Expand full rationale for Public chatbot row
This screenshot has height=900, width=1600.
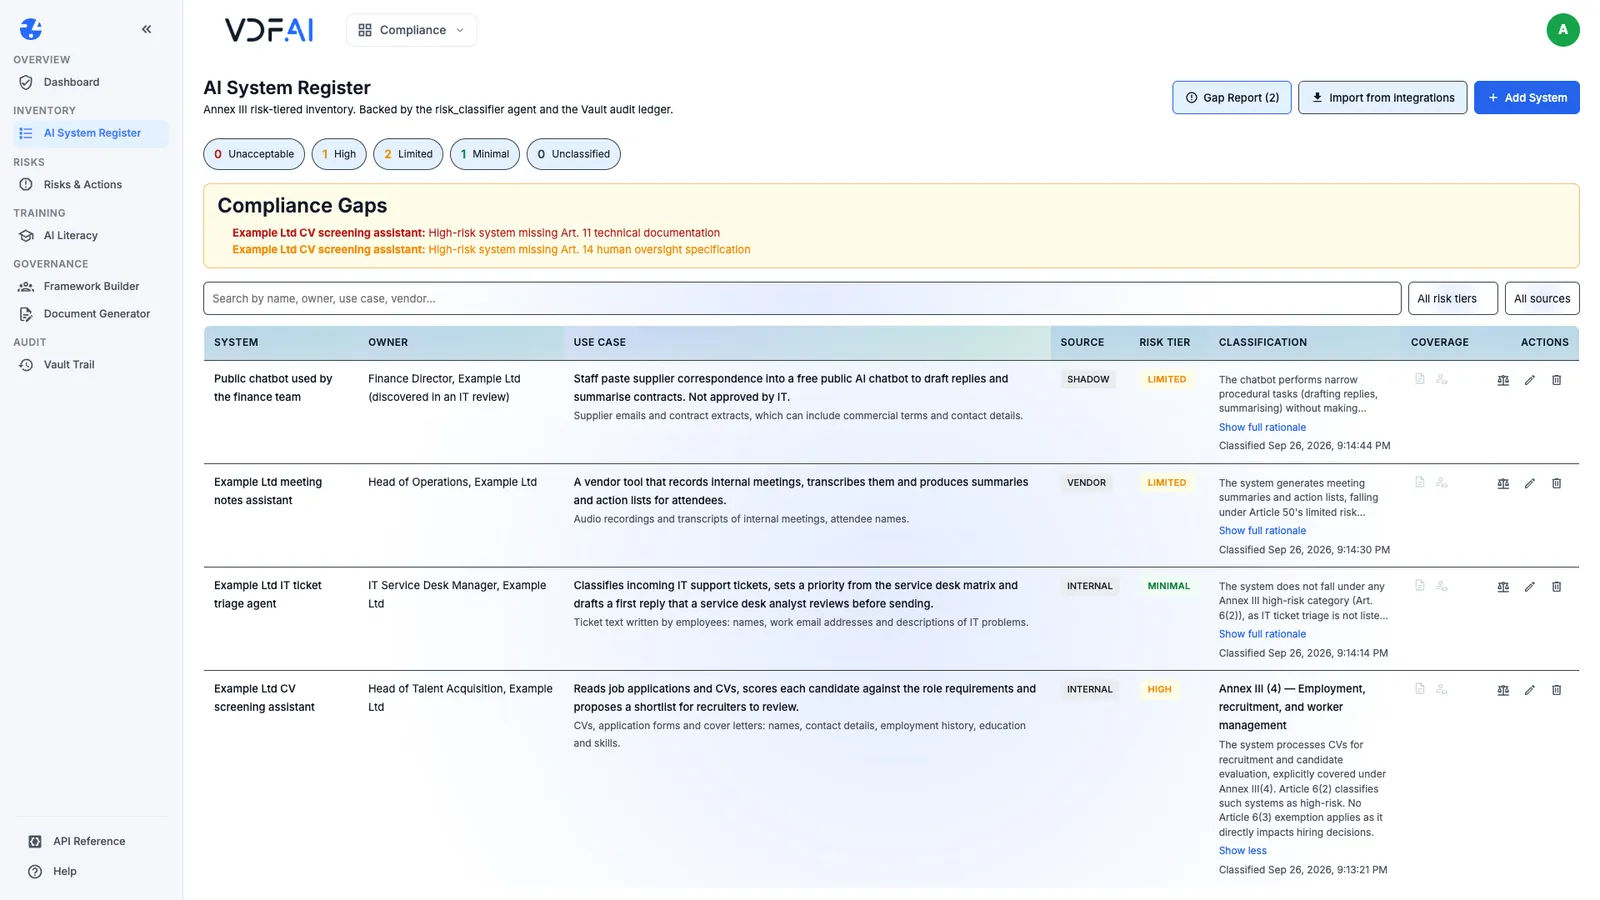1262,427
